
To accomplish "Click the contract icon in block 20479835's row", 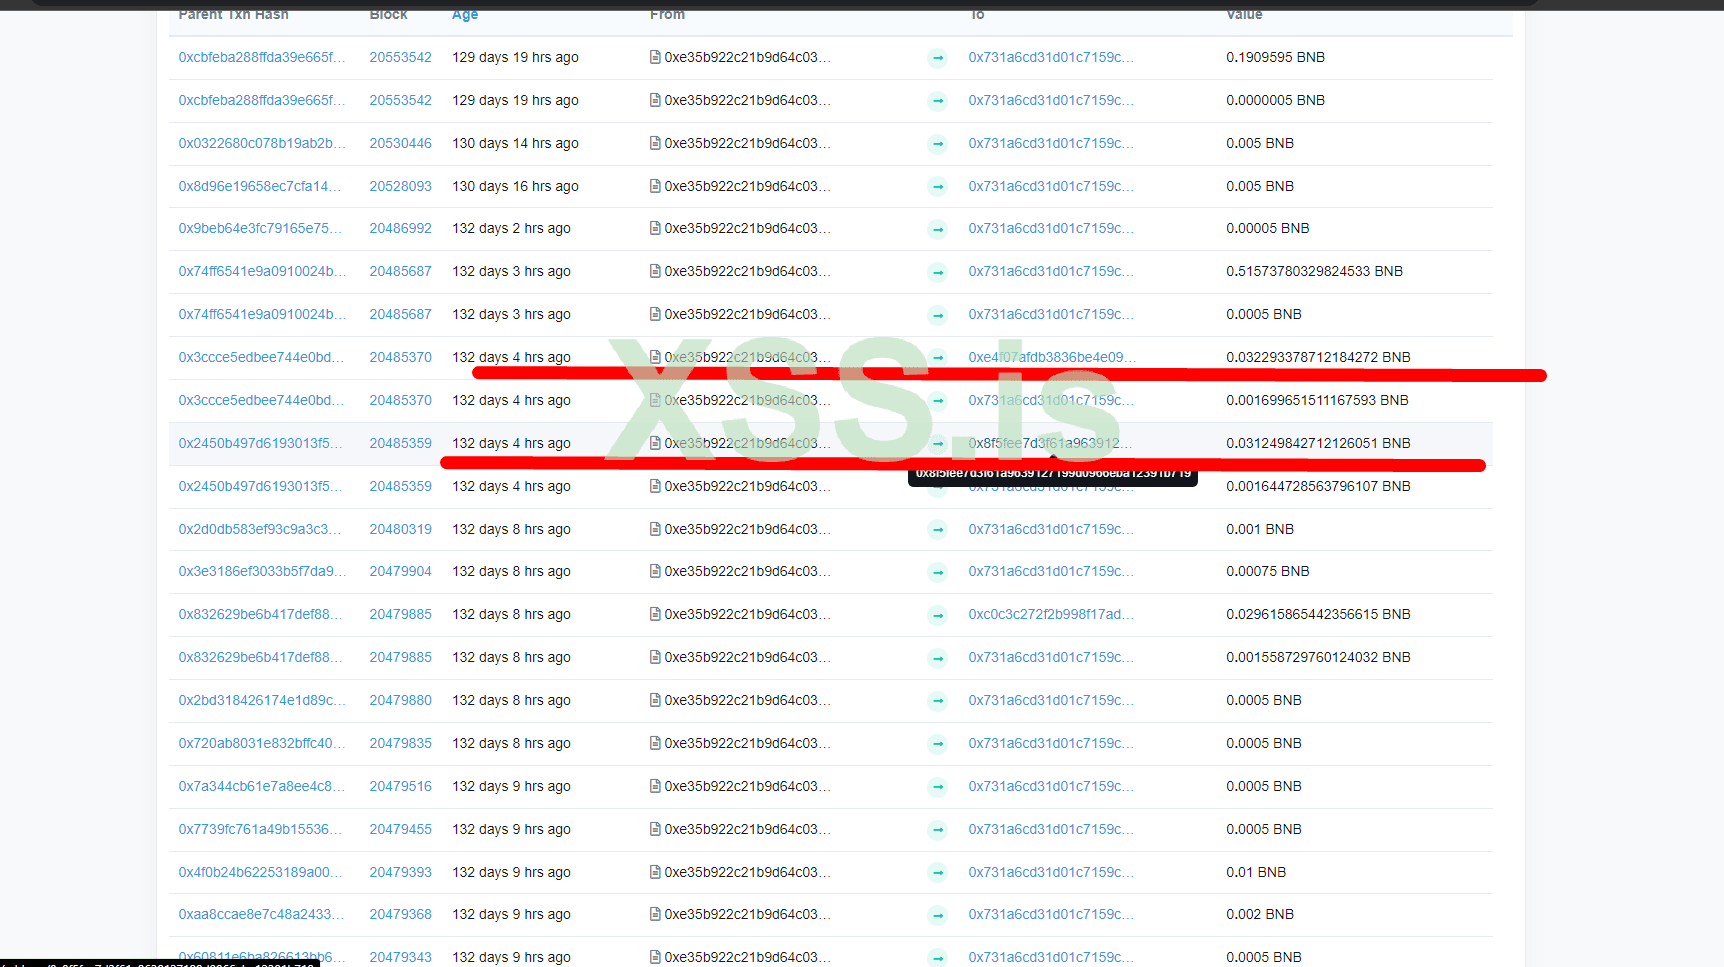I will coord(655,743).
